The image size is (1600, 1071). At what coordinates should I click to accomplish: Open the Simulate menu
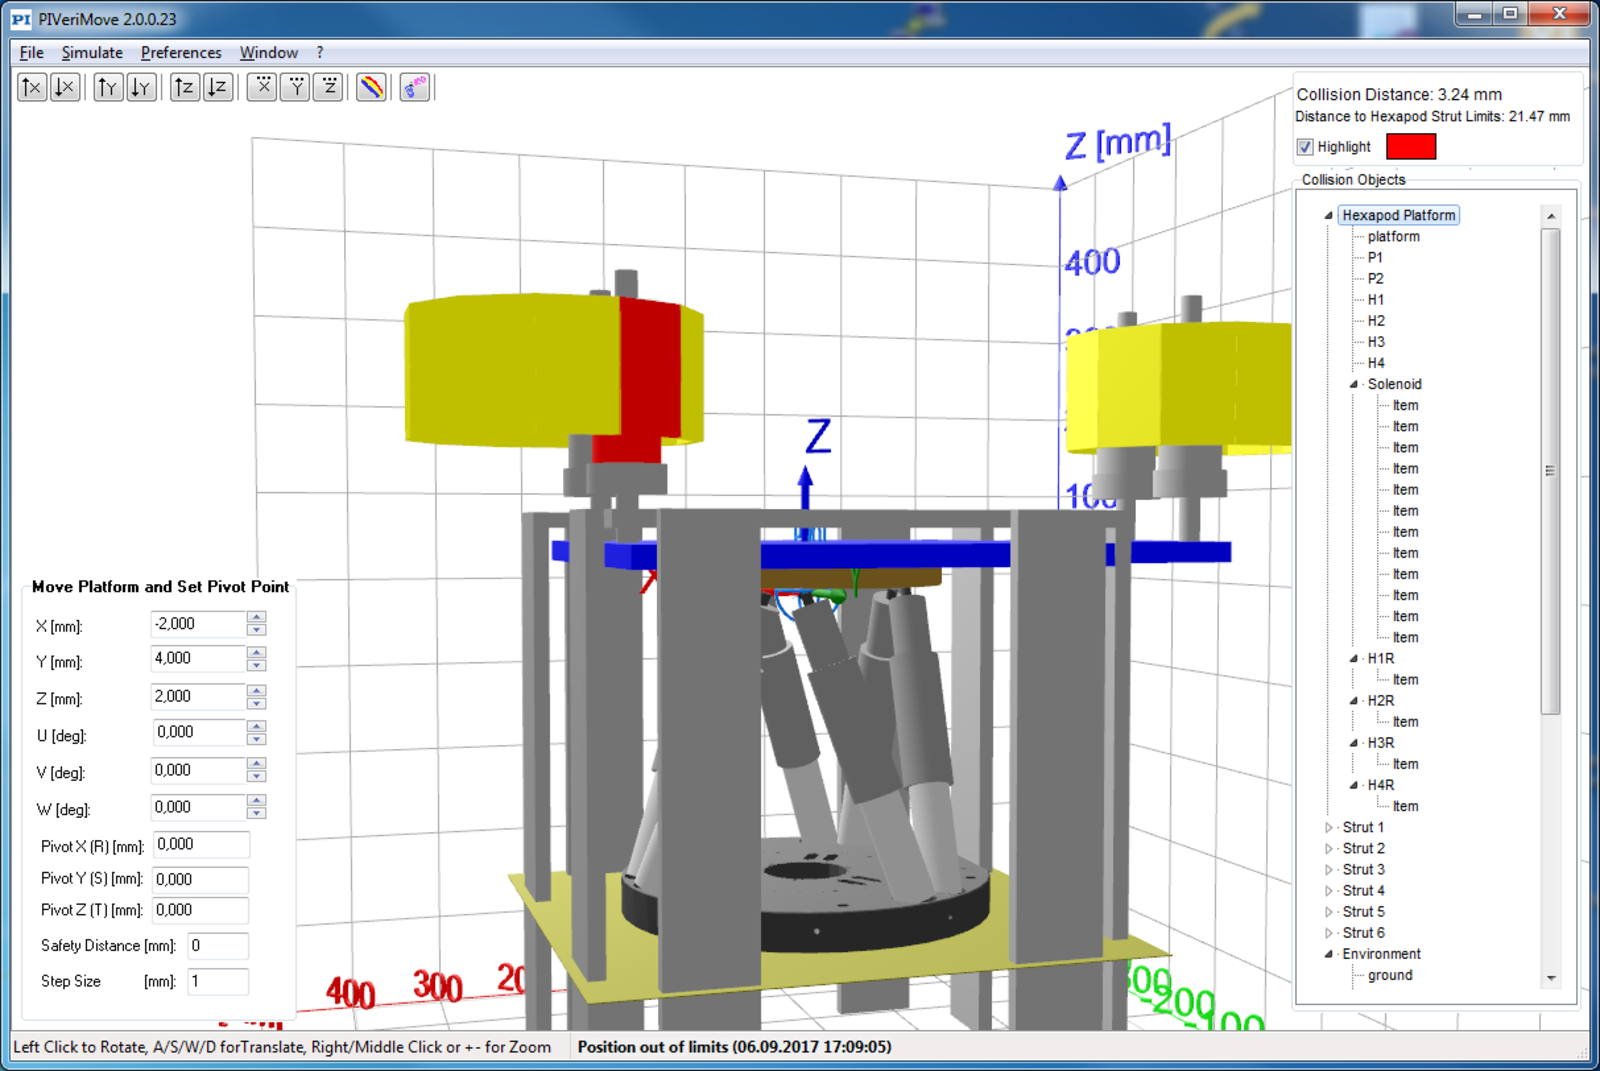pos(92,53)
